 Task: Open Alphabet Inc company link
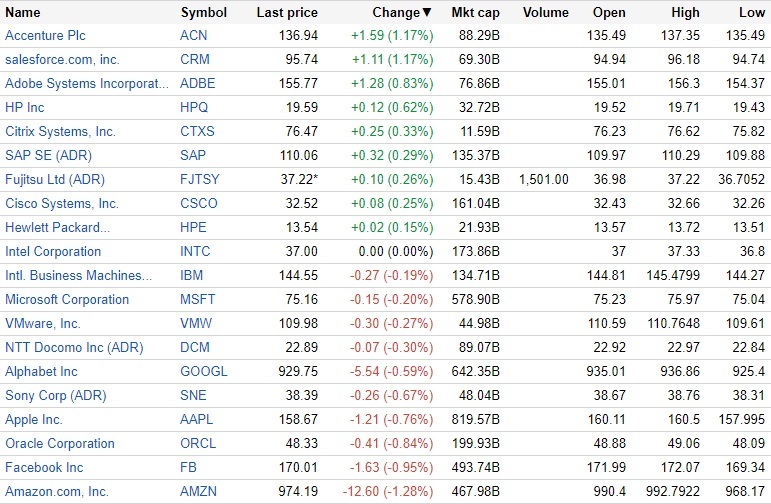click(41, 371)
